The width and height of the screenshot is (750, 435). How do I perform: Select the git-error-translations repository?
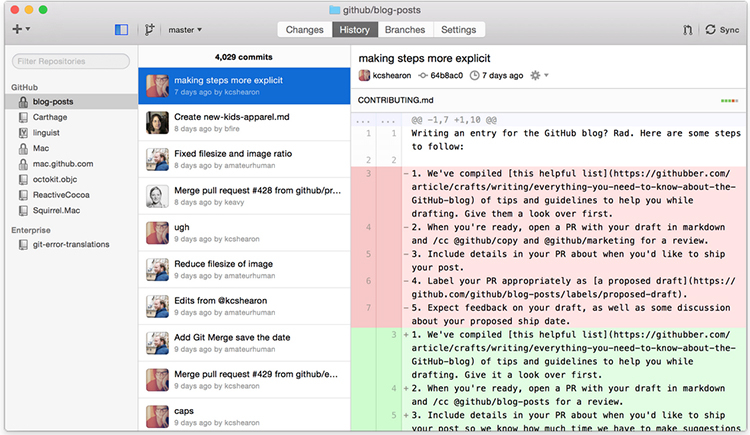(x=71, y=245)
